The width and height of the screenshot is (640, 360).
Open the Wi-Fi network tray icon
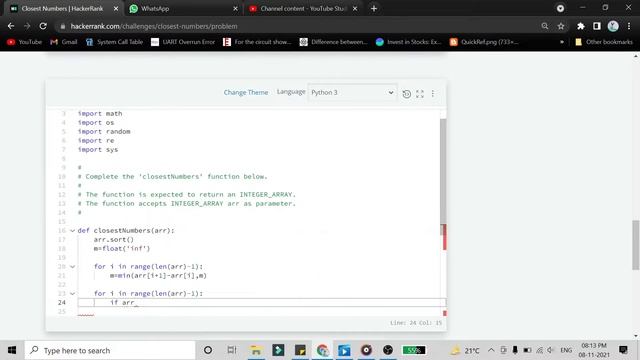[539, 350]
